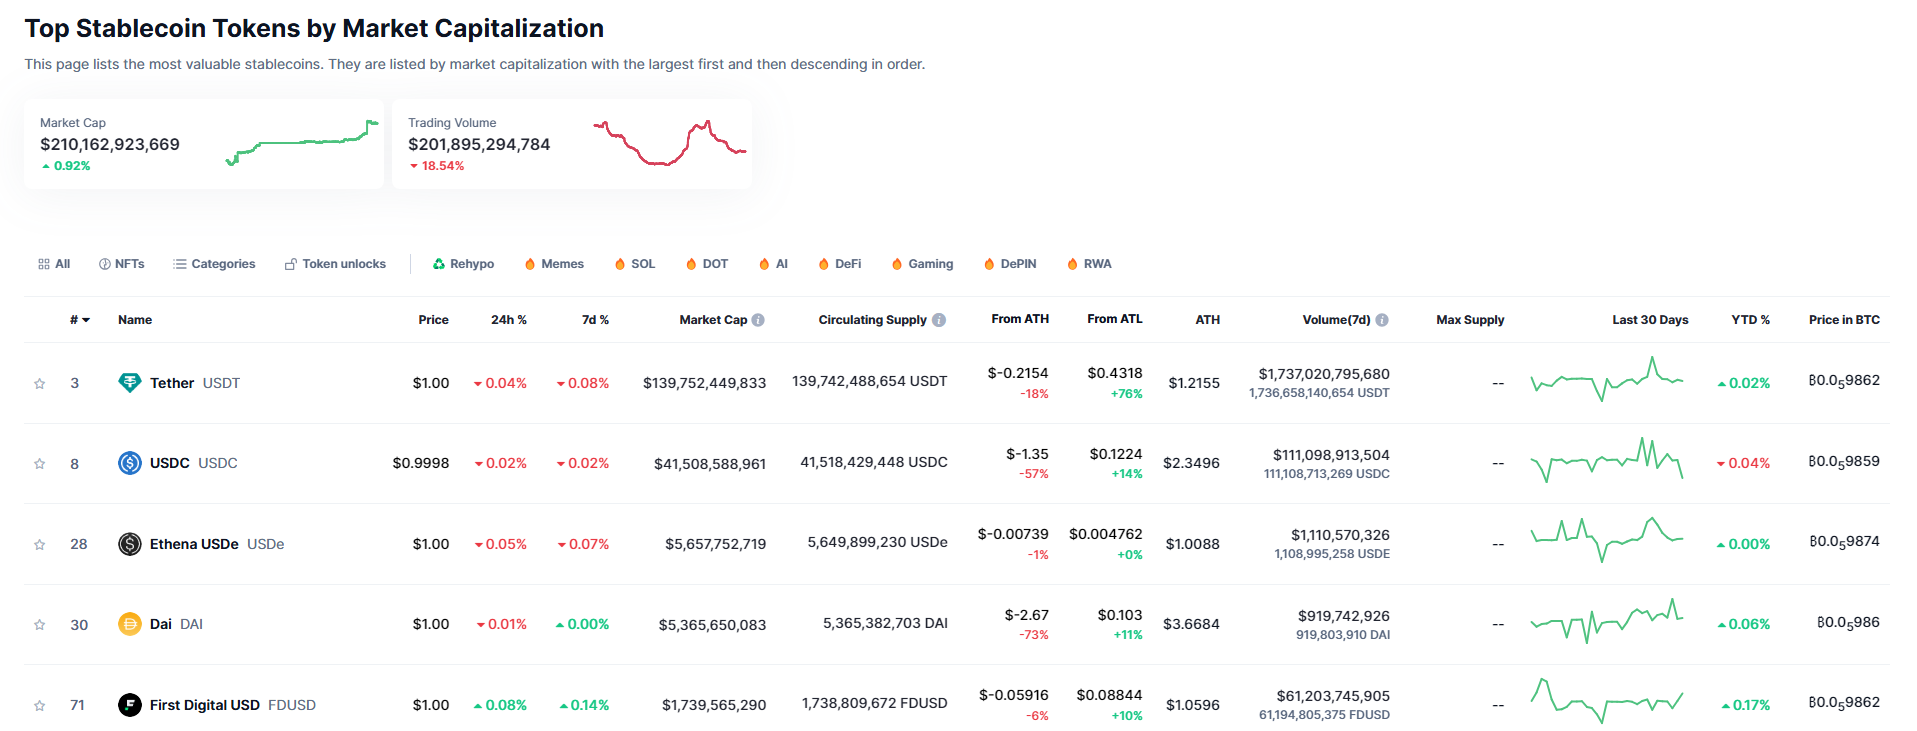The image size is (1917, 731).
Task: Click the Dai coin logo
Action: [x=130, y=624]
